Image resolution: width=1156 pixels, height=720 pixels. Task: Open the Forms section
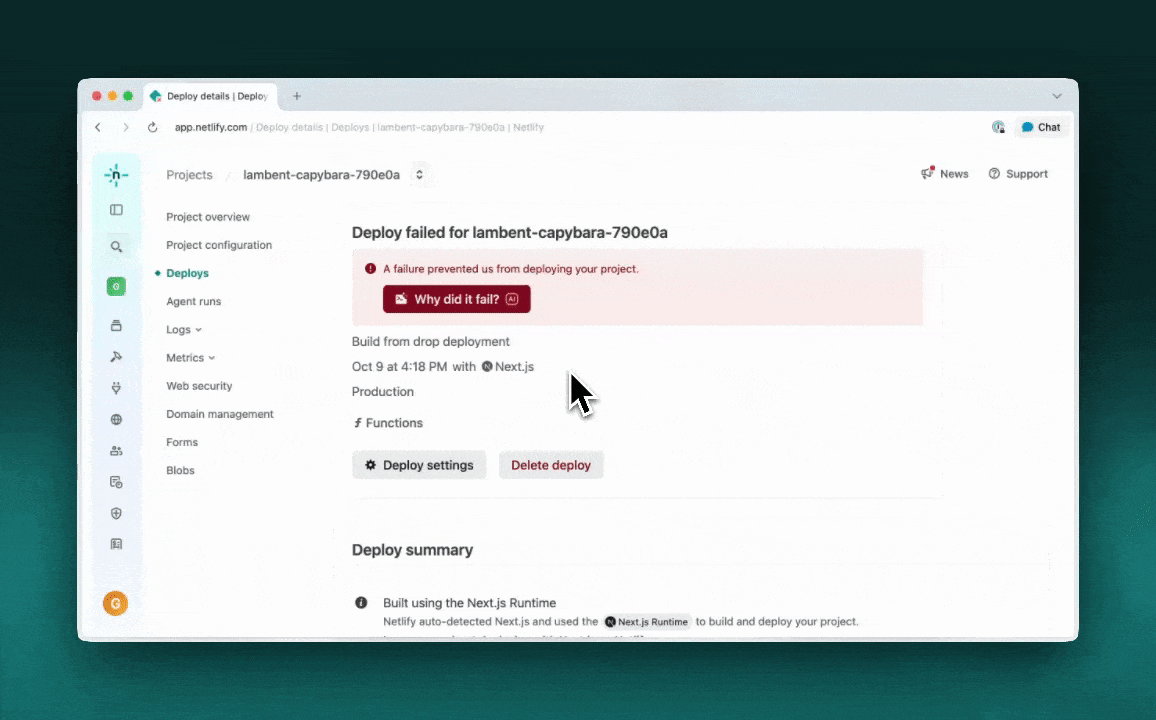coord(182,442)
